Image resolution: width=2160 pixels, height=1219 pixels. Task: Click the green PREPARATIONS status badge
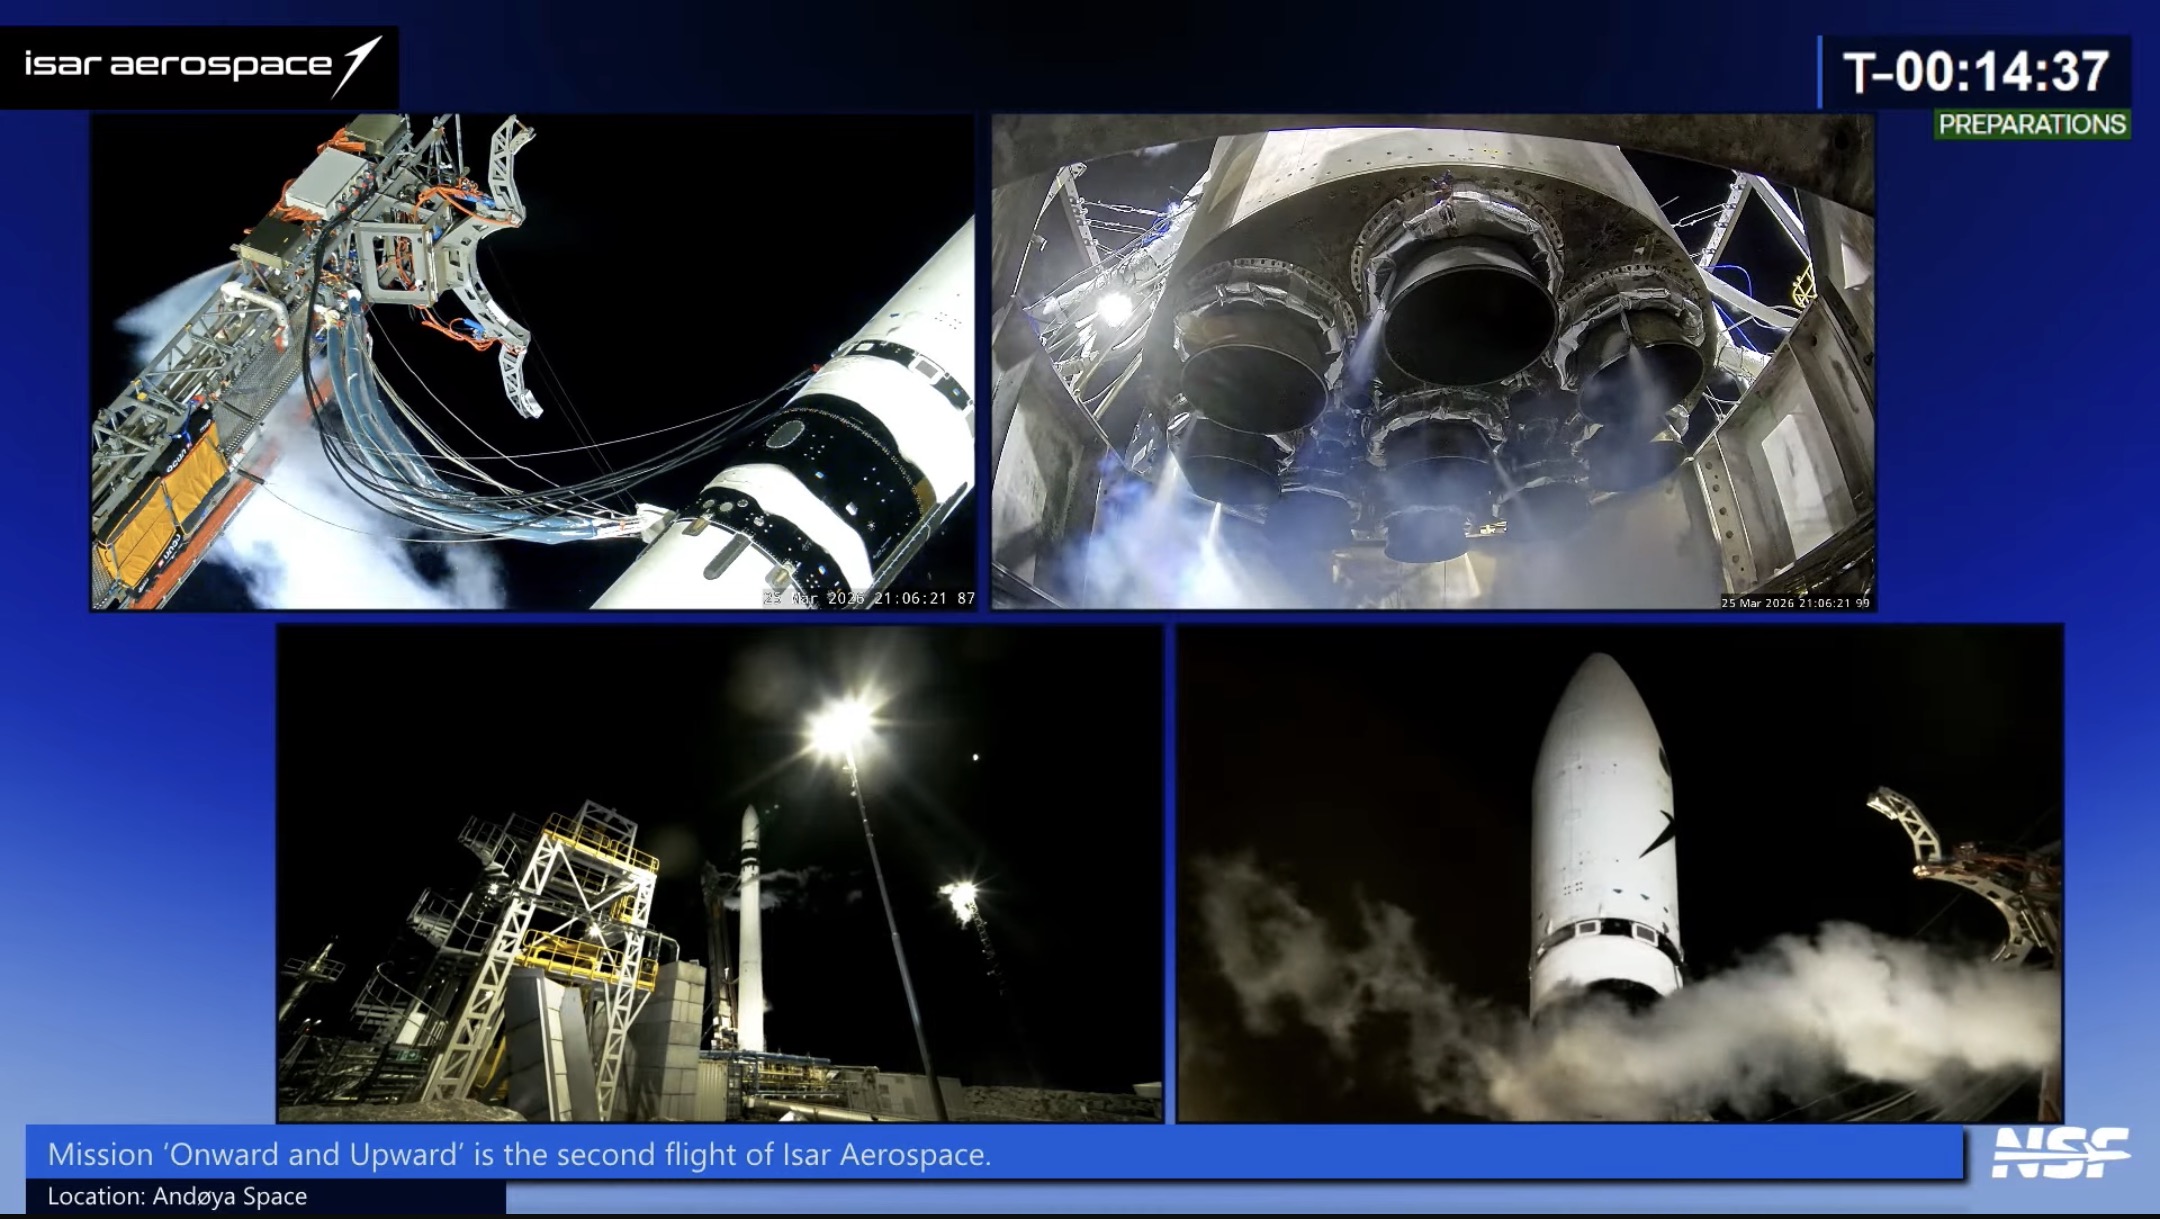[x=2031, y=125]
